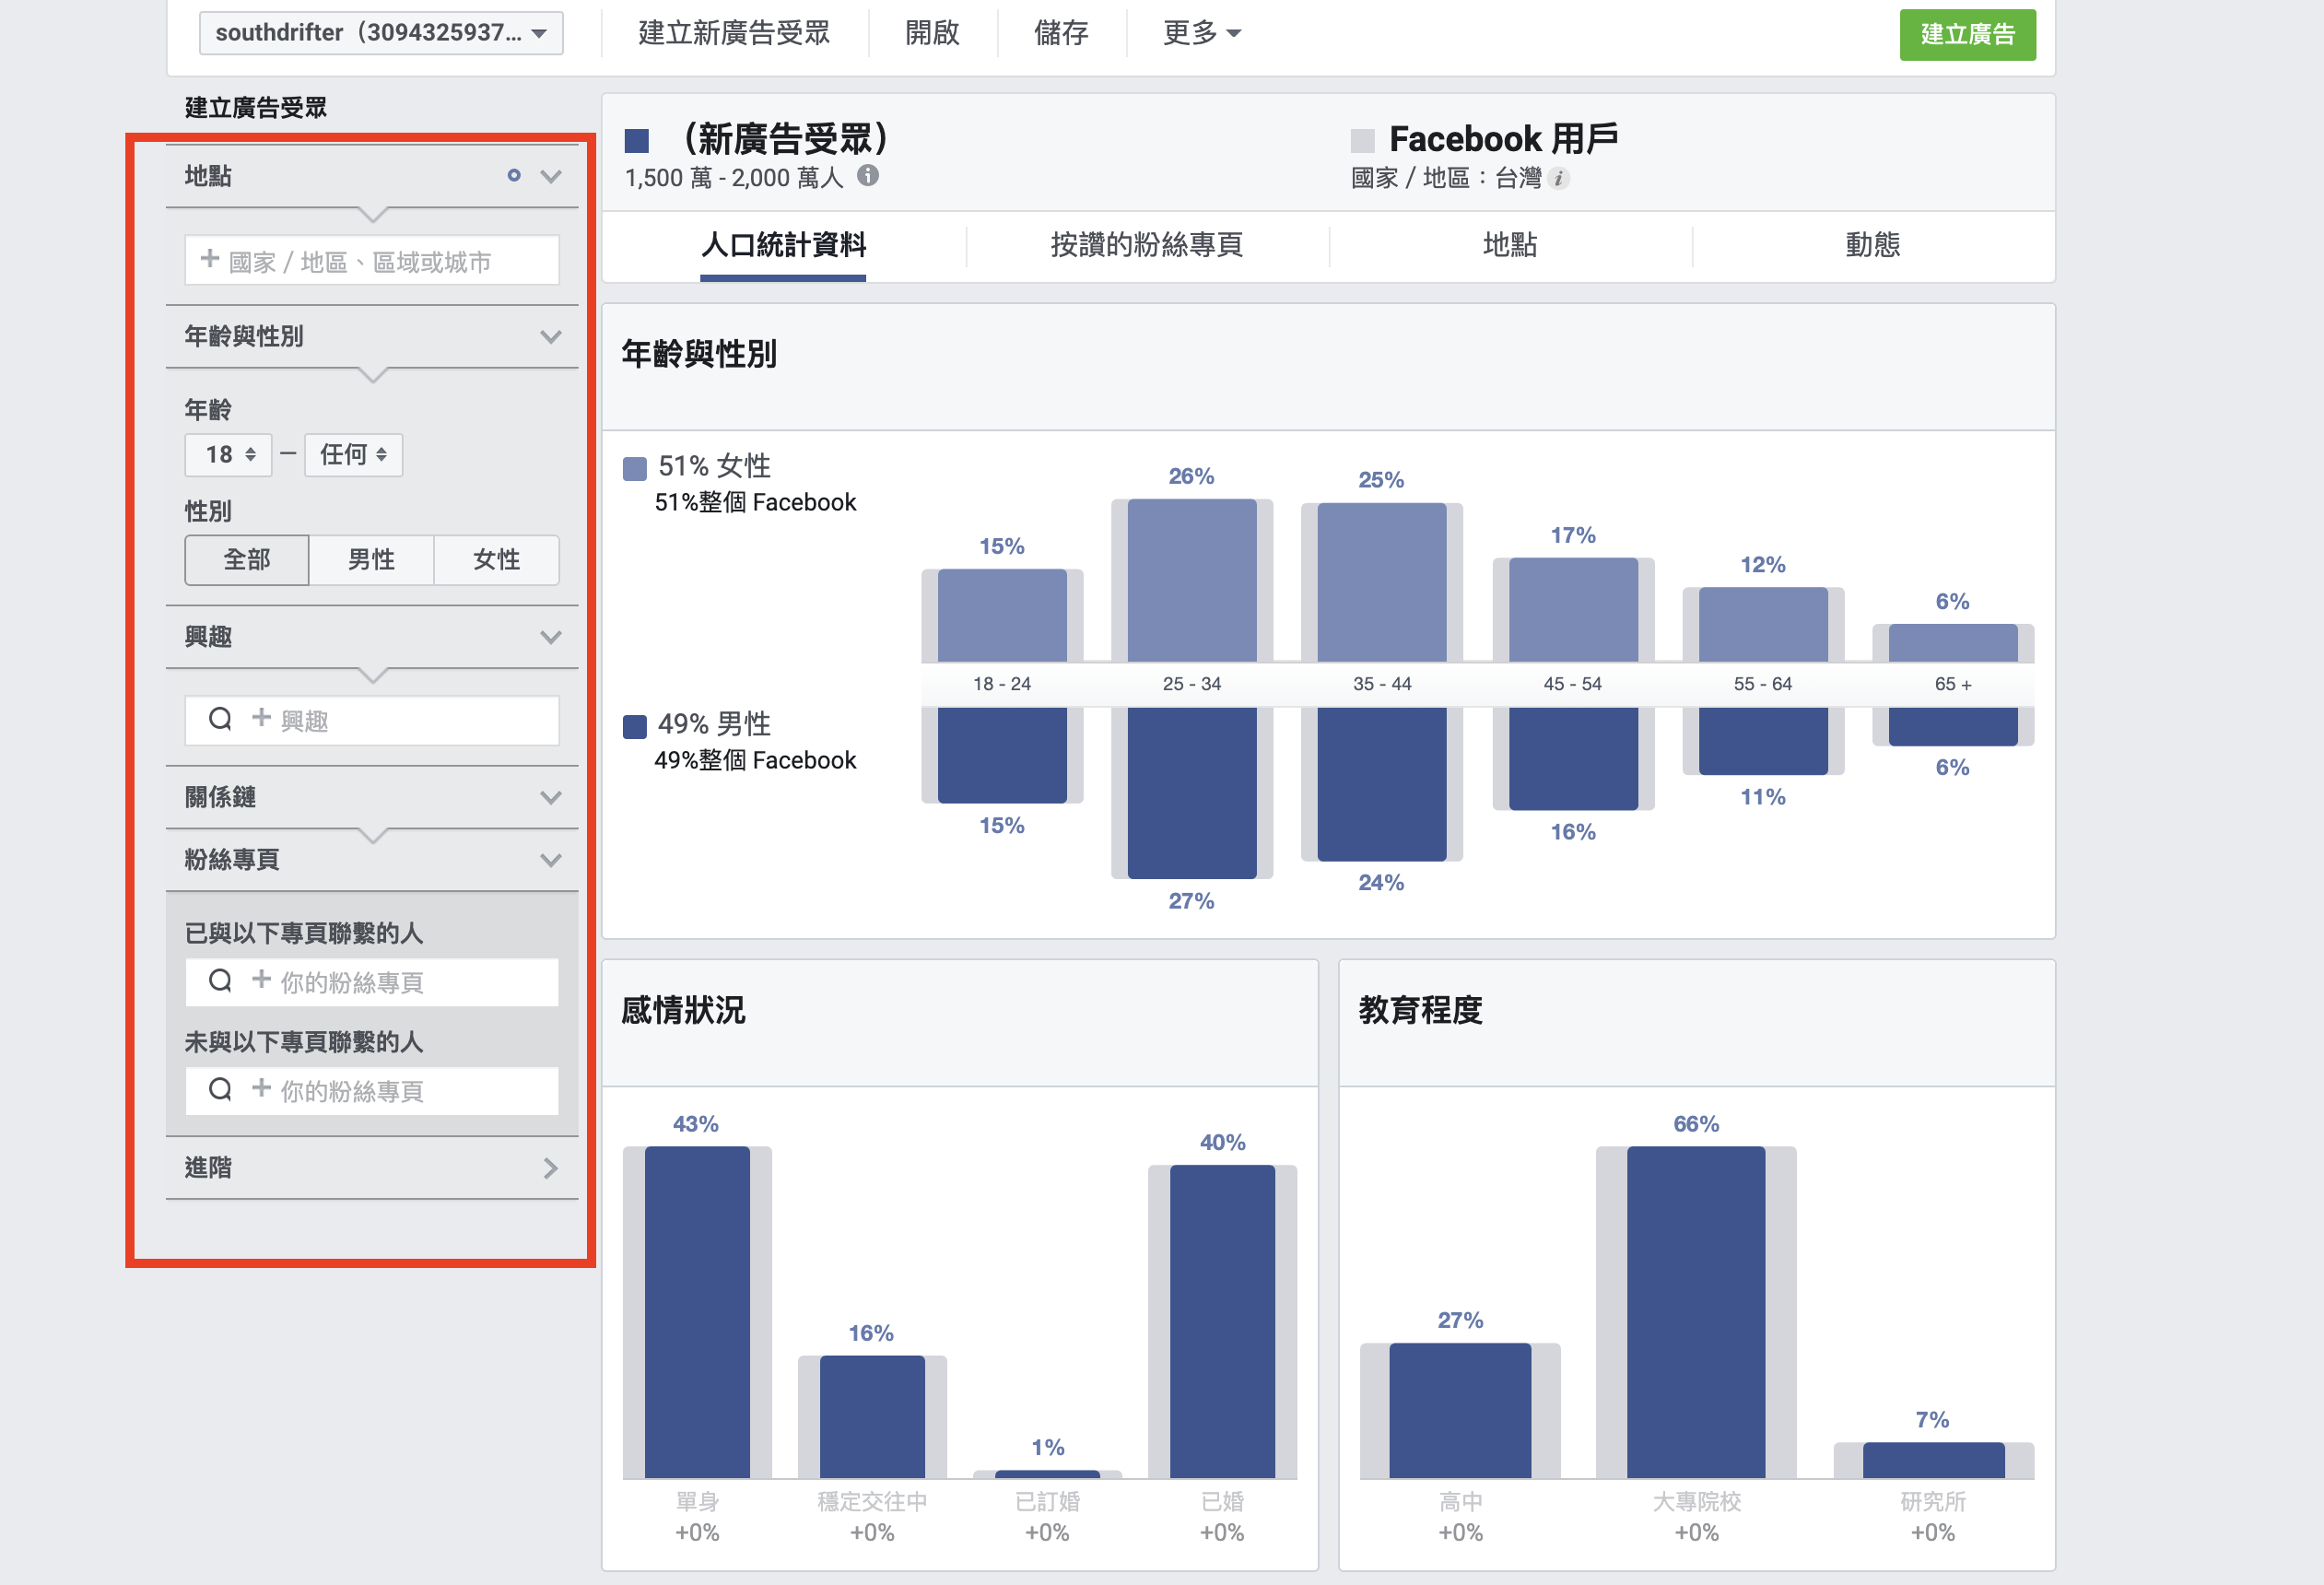Click the 66% 大專院校 bar

(1696, 1312)
